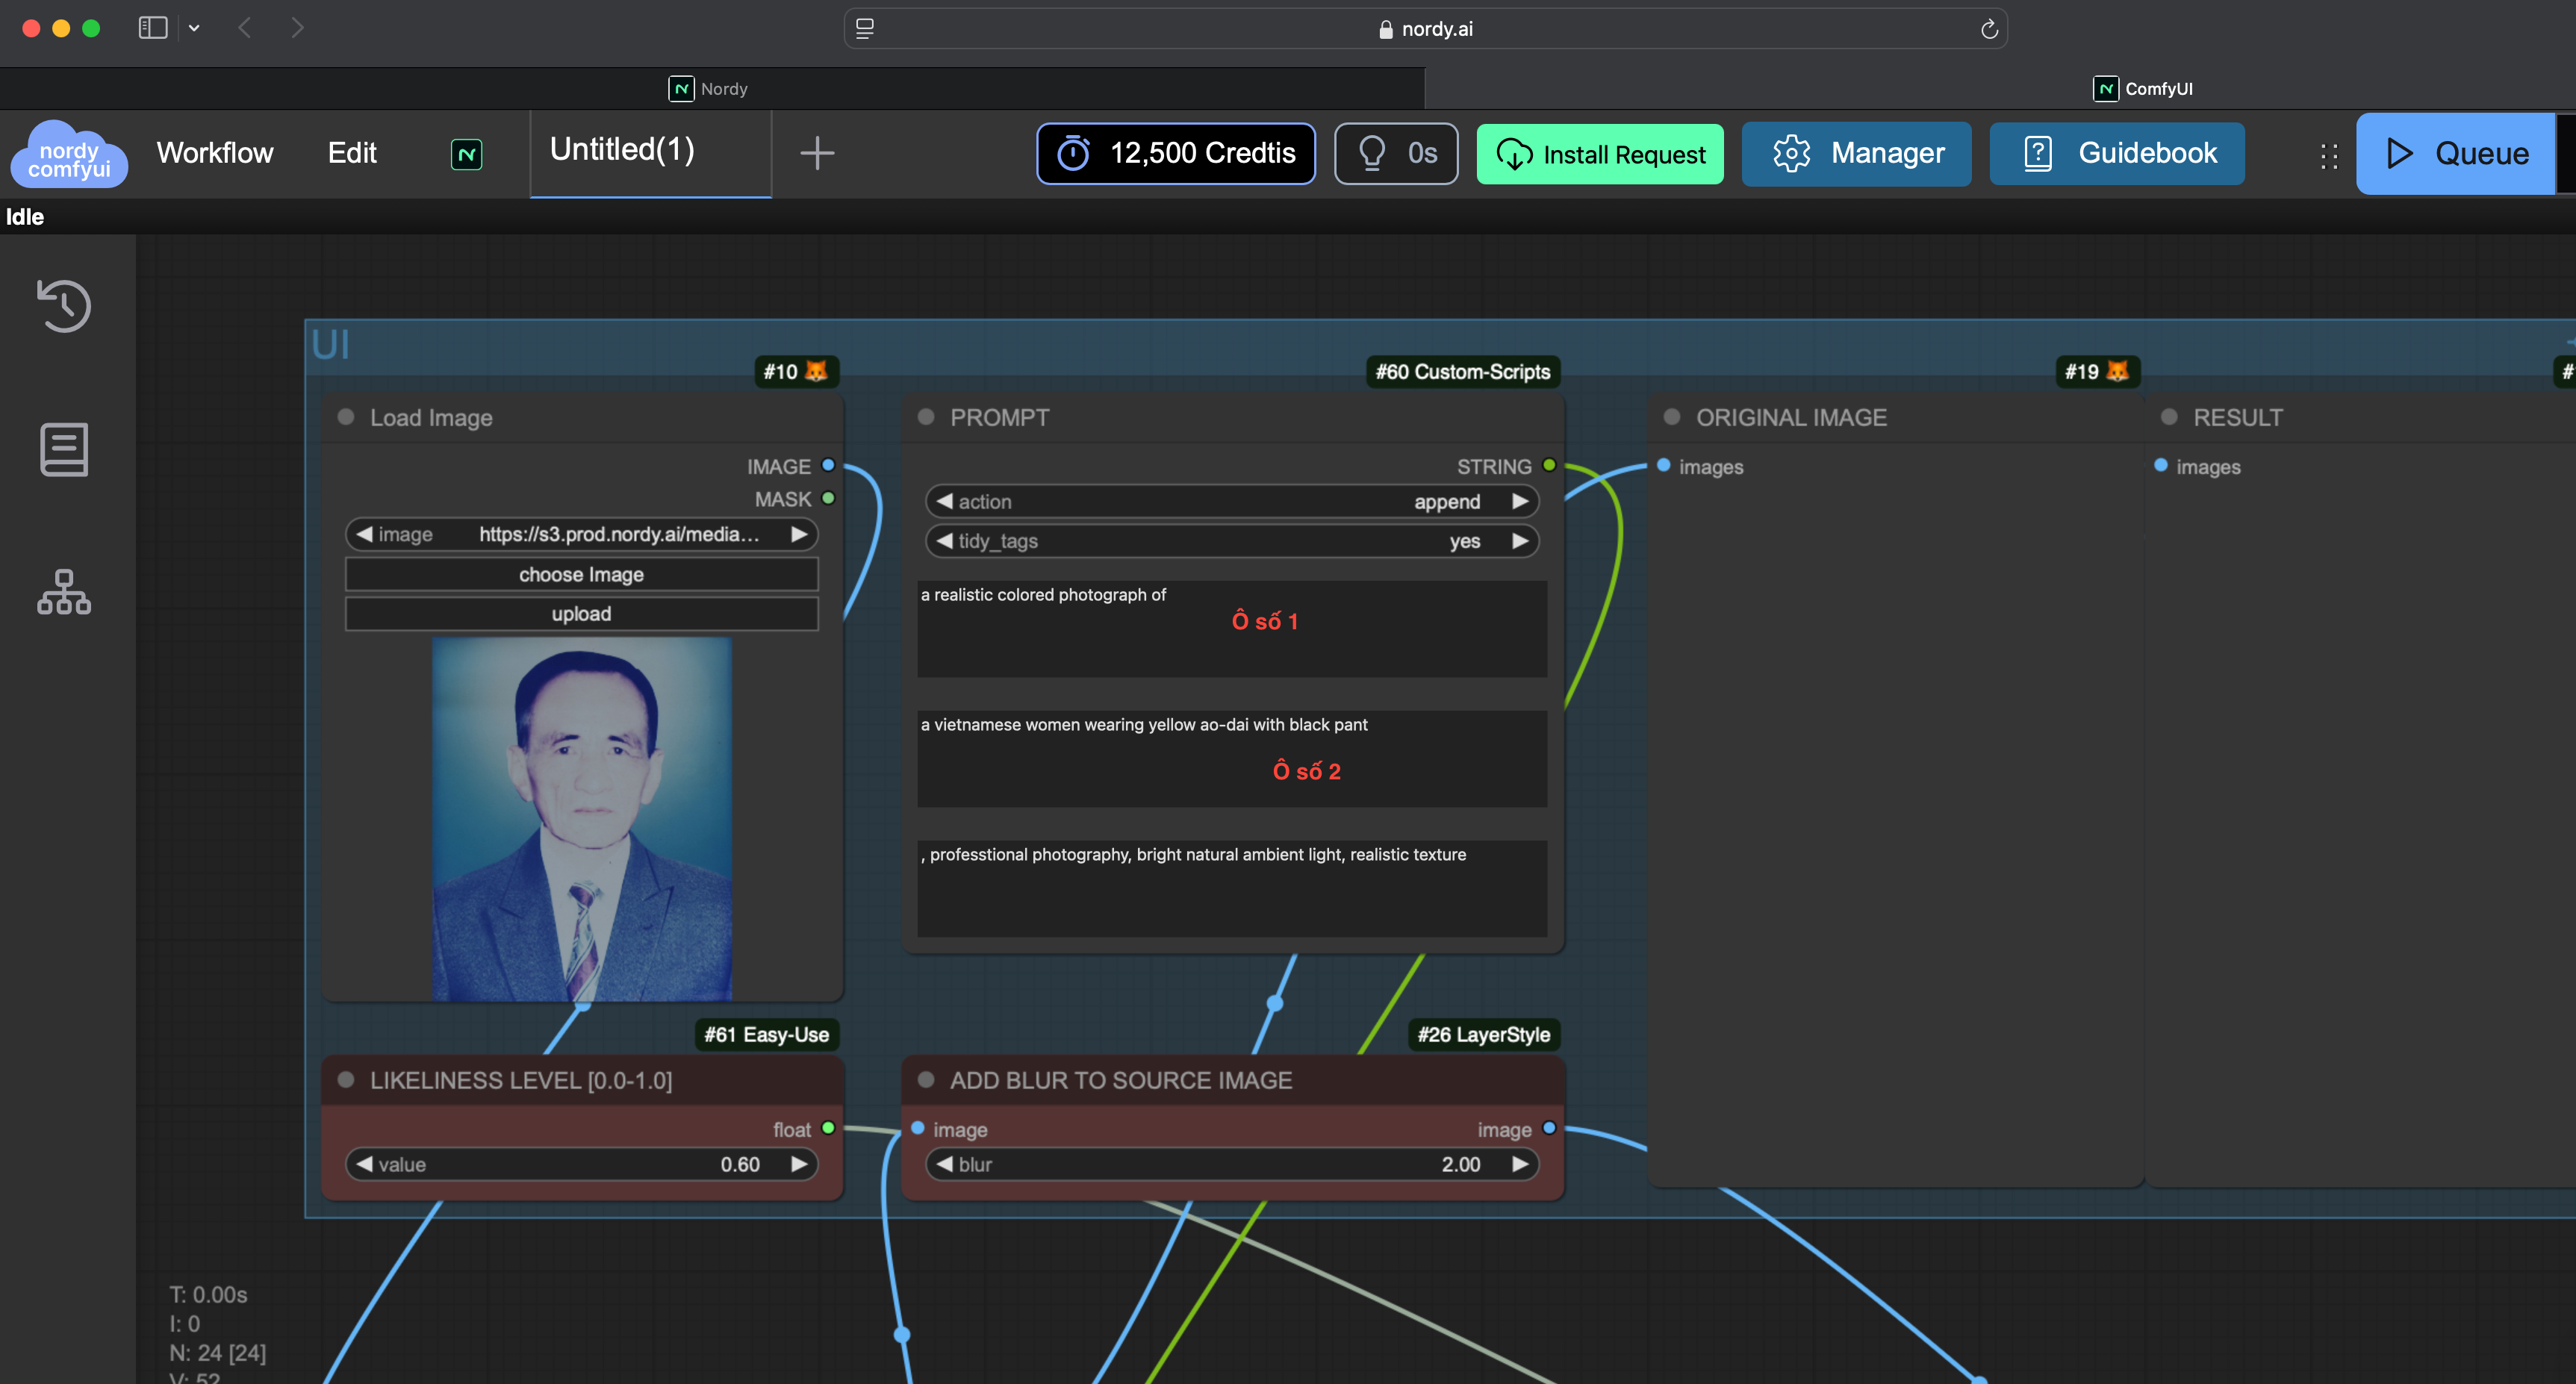Open the node tree hierarchy sidebar icon
The image size is (2576, 1384).
64,592
